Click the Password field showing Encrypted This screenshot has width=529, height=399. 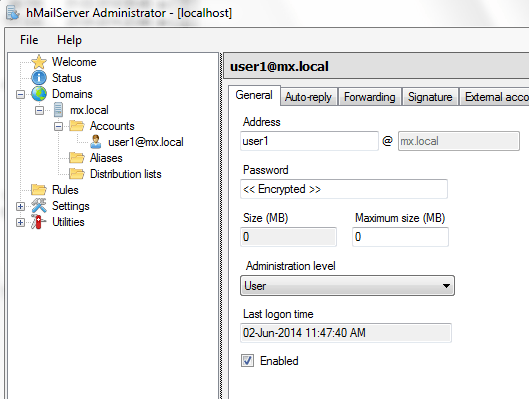pyautogui.click(x=344, y=189)
